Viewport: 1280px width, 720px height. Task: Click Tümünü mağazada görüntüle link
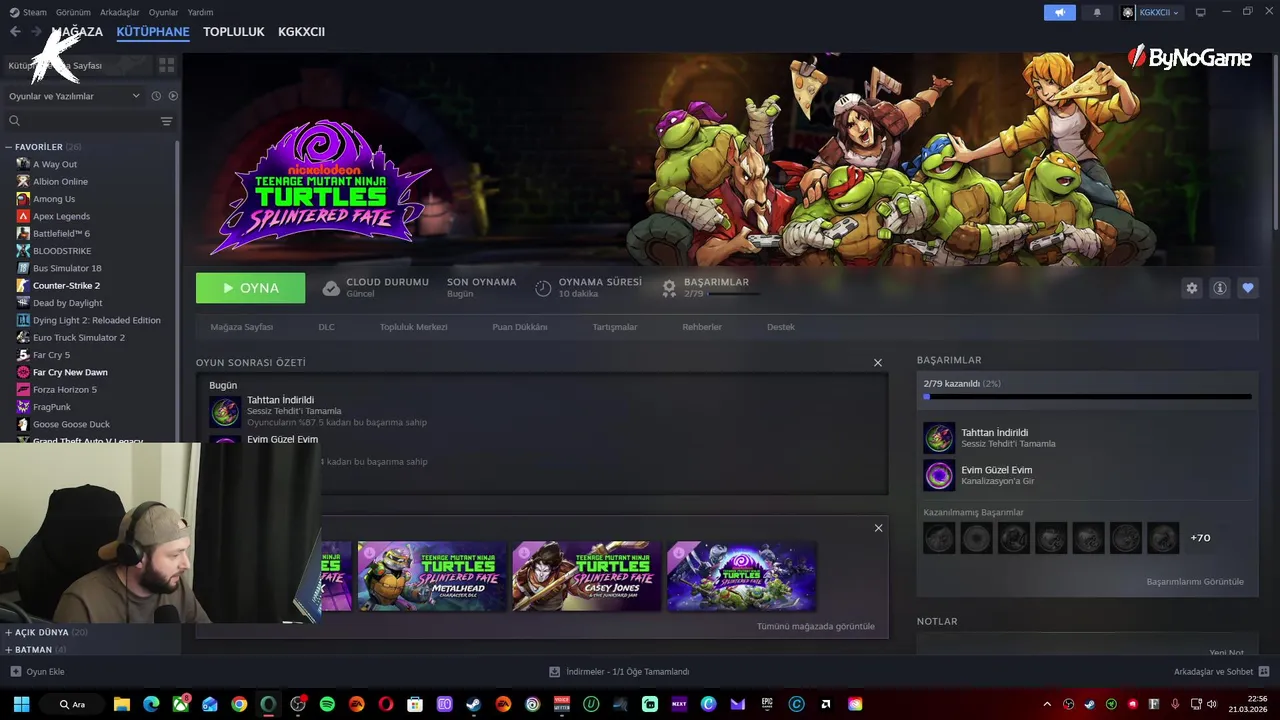coord(815,626)
